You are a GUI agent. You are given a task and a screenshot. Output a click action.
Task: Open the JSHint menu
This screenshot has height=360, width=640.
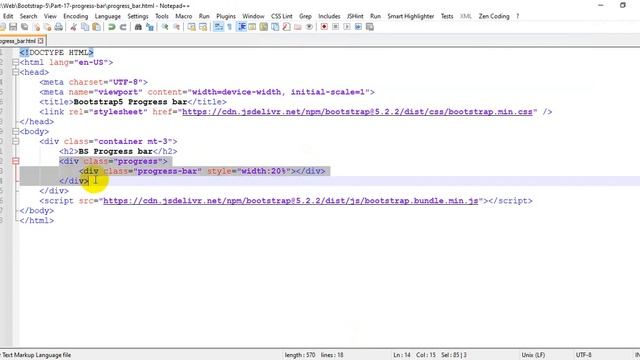point(355,16)
